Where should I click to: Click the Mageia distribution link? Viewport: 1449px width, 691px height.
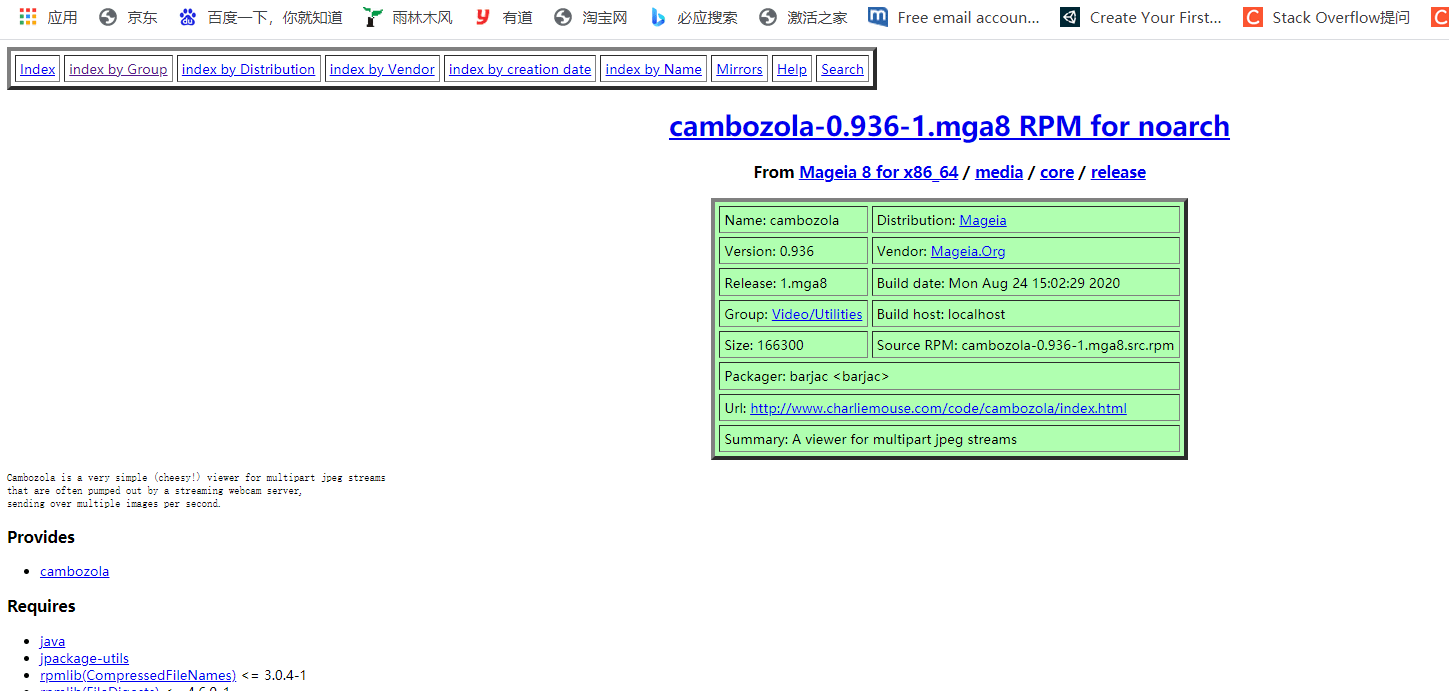click(983, 220)
